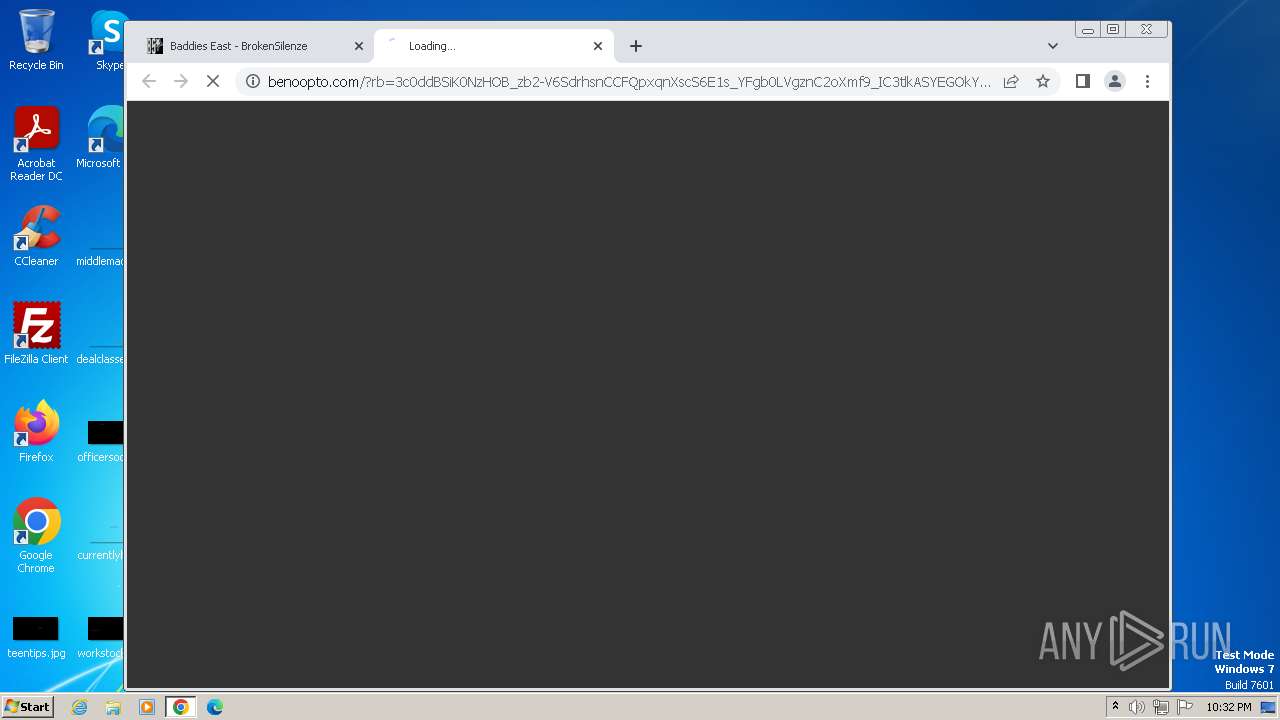Go back to previous page

coord(149,81)
